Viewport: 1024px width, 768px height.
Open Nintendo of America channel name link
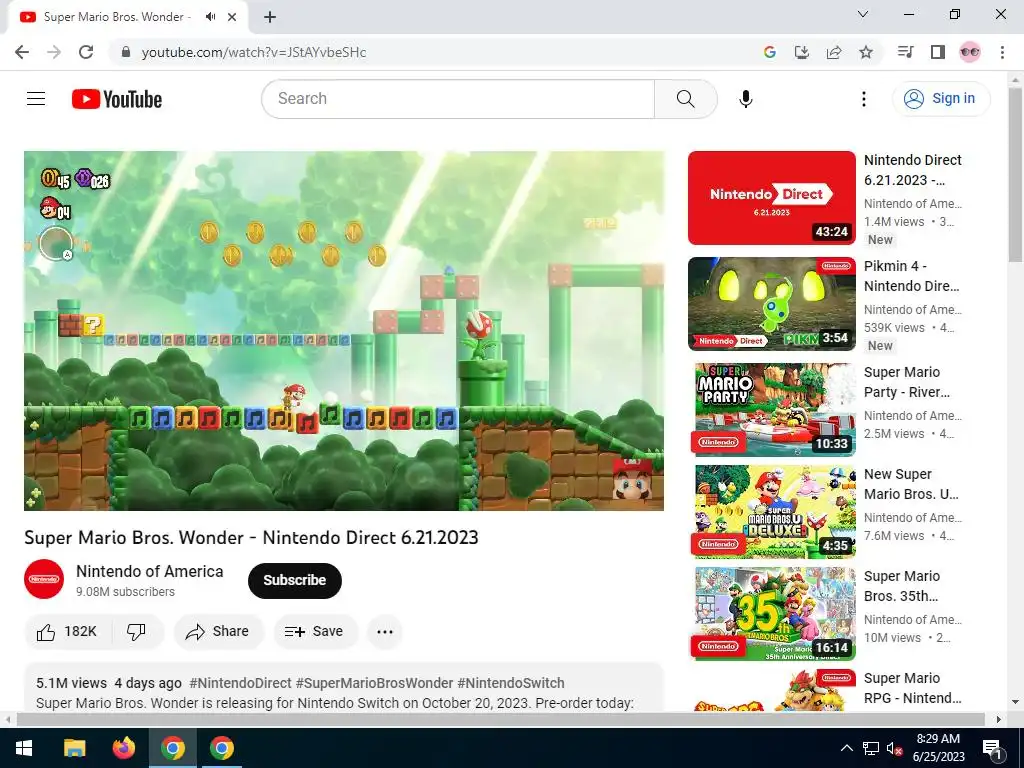pos(150,571)
